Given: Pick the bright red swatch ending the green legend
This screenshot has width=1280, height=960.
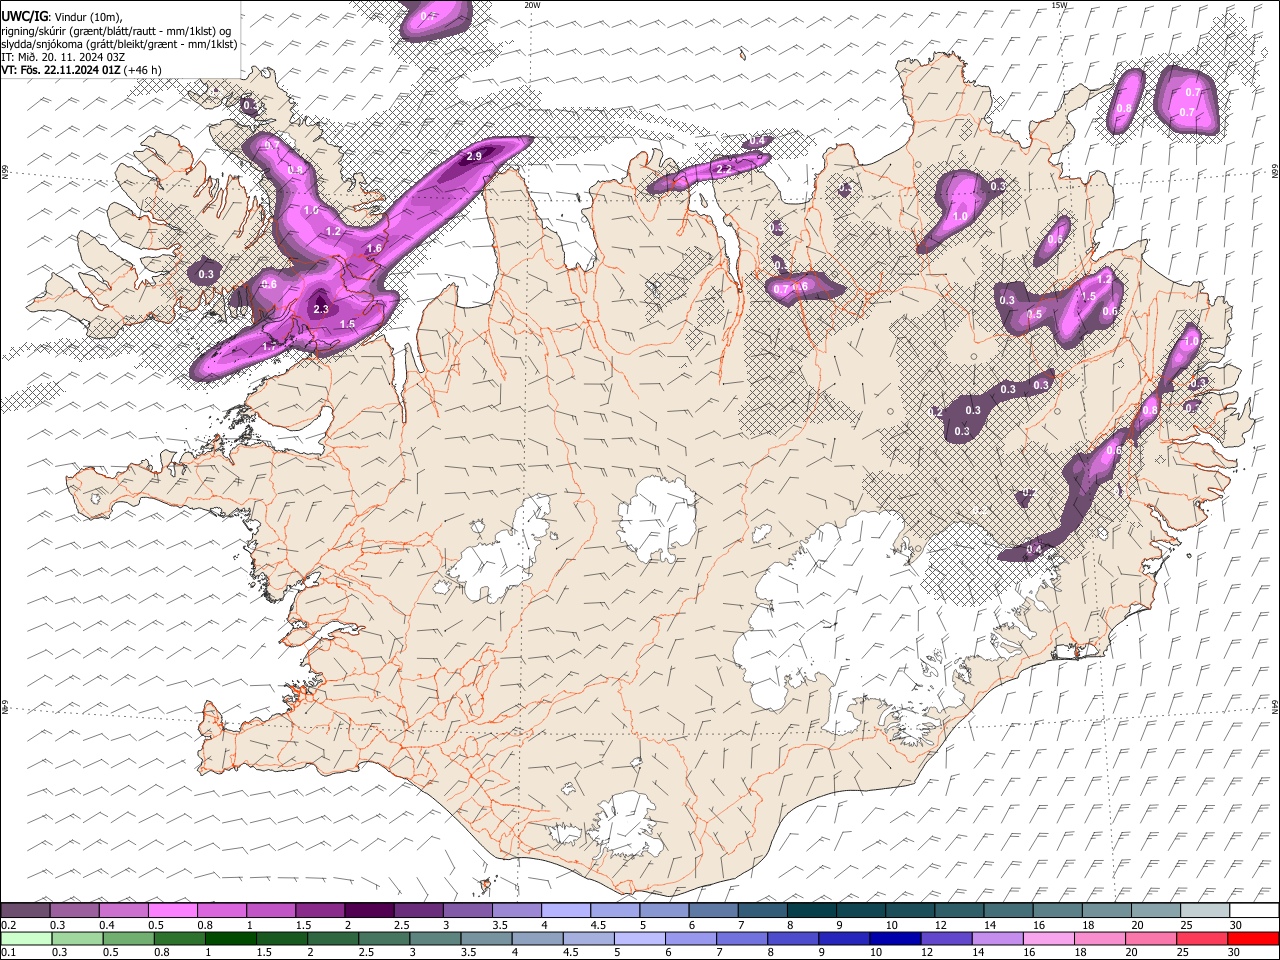Looking at the screenshot, I should click(x=1253, y=938).
